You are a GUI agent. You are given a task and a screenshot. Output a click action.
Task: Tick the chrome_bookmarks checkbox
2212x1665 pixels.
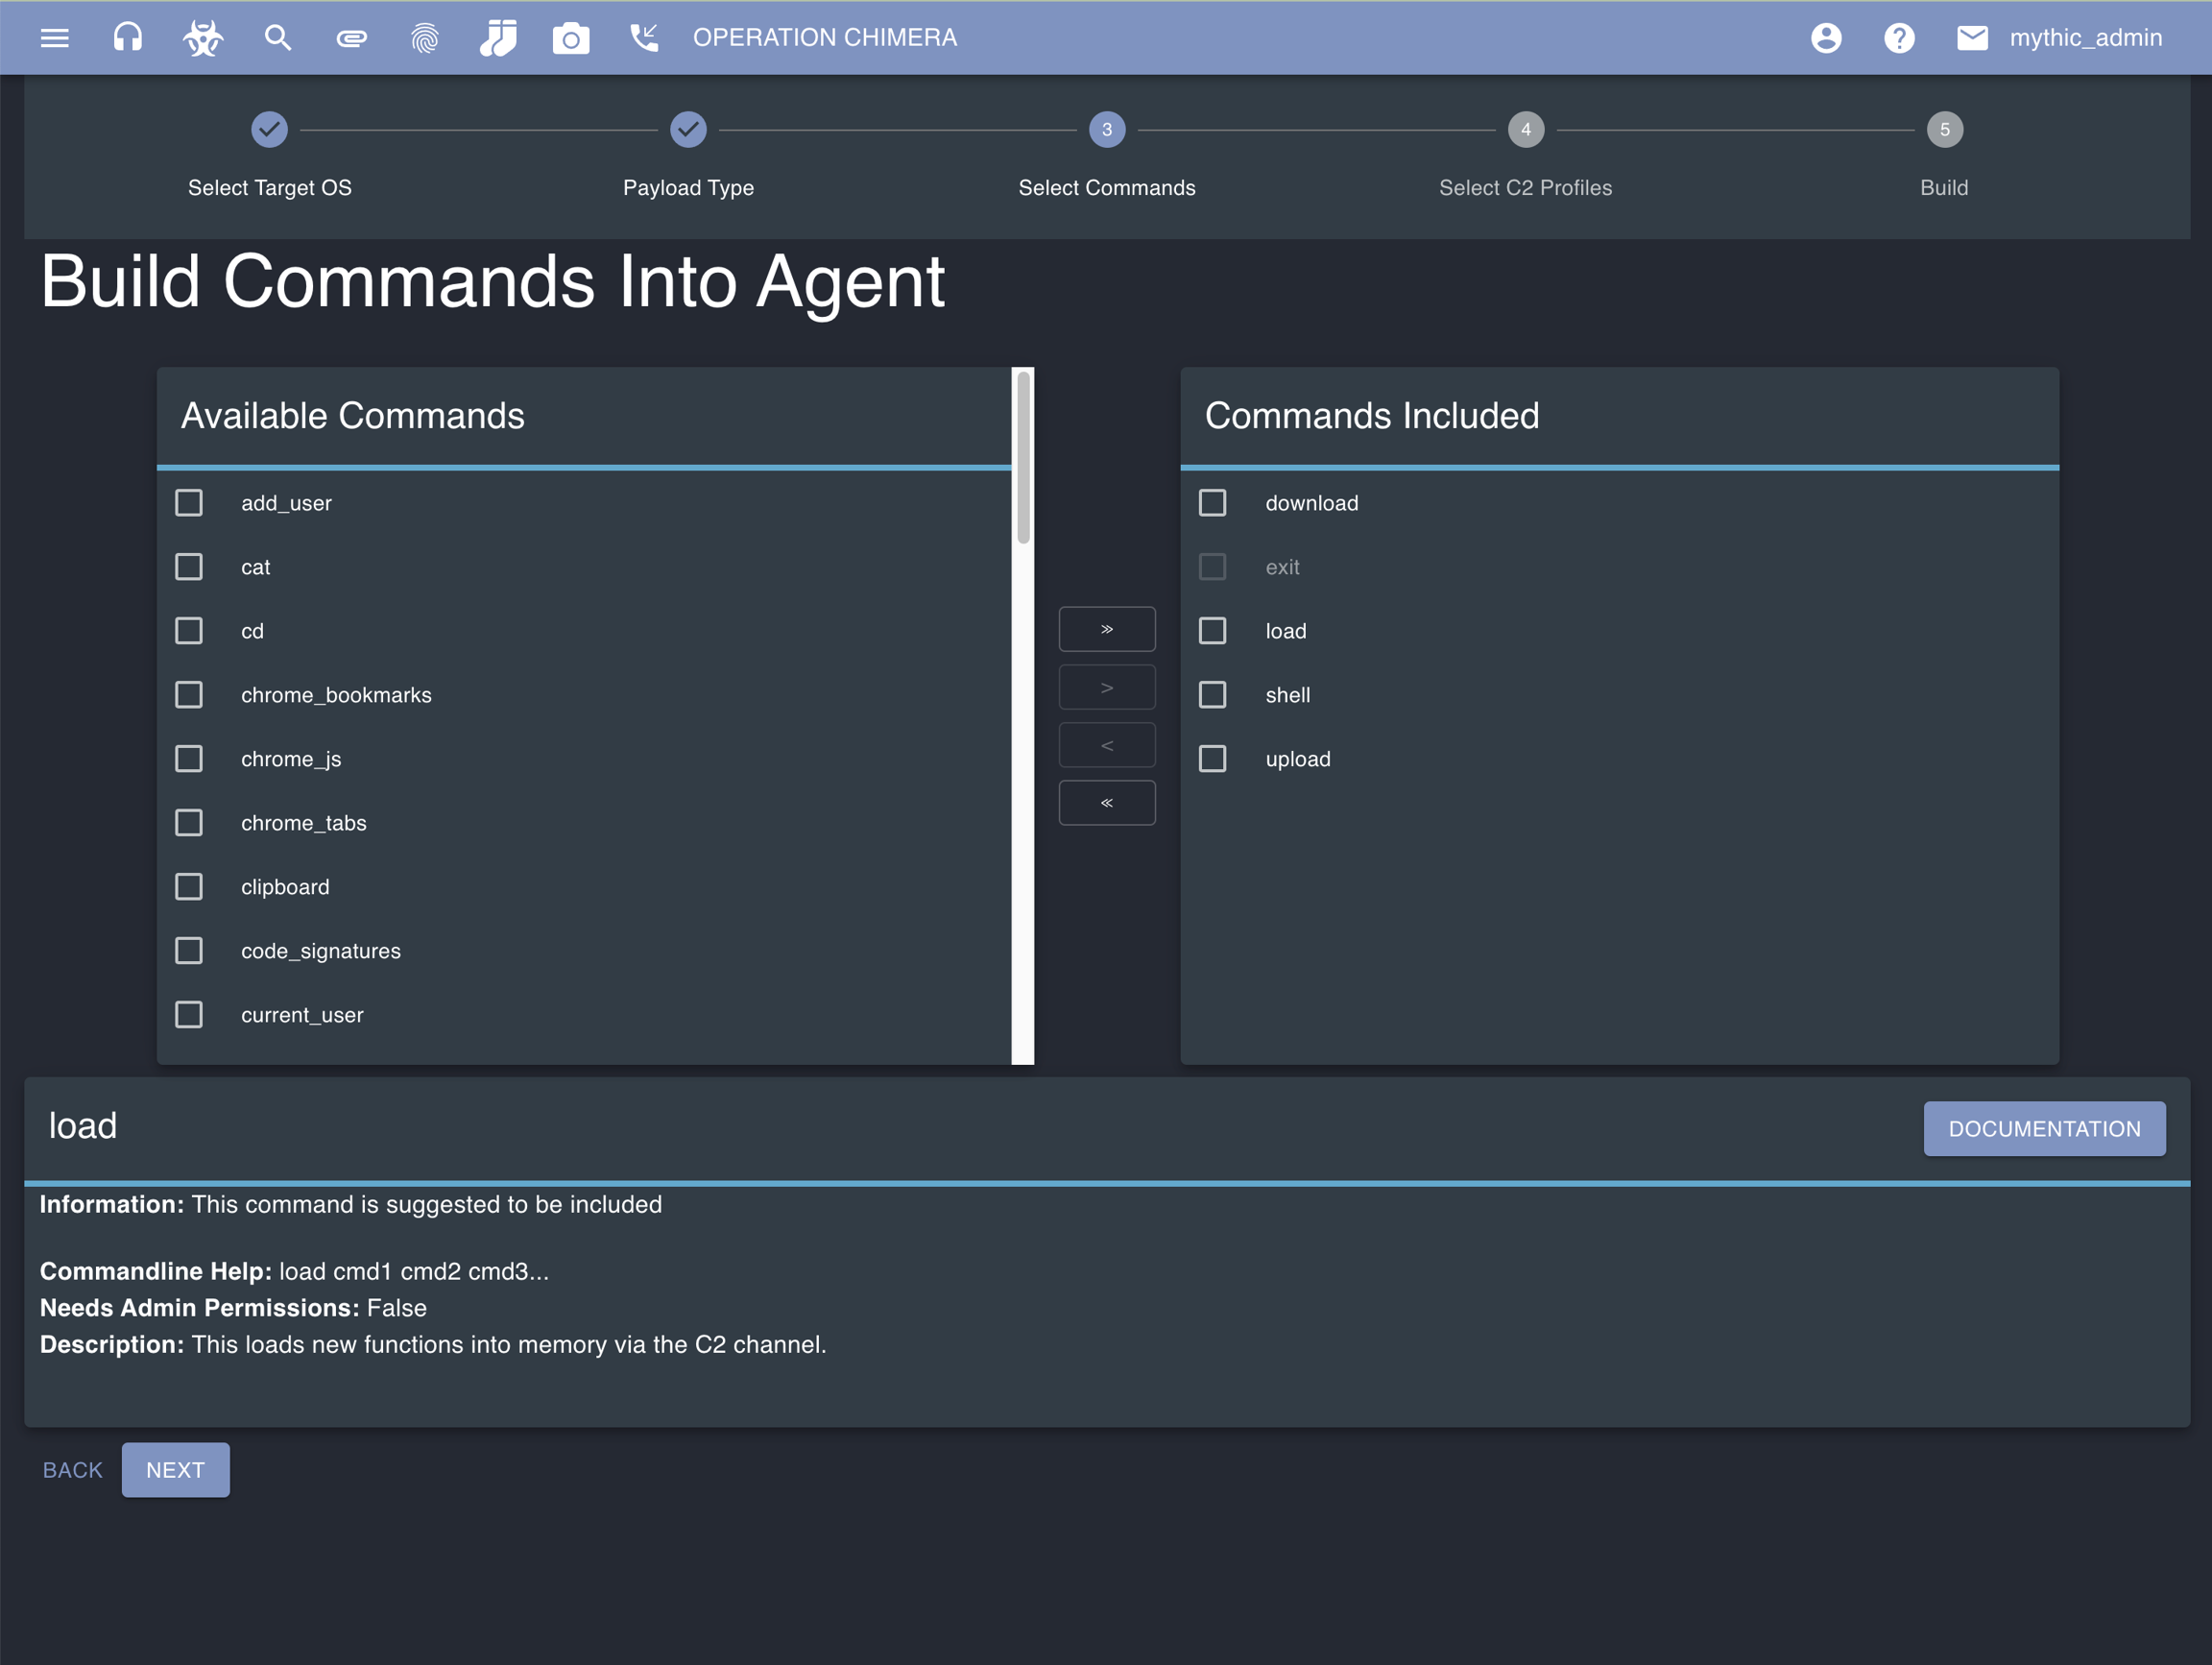(x=189, y=695)
